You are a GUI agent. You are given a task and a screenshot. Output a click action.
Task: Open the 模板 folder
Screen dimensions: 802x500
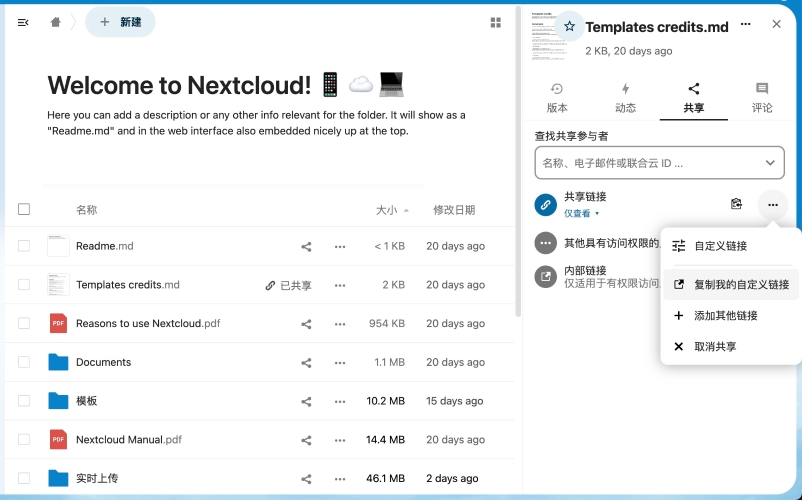87,401
